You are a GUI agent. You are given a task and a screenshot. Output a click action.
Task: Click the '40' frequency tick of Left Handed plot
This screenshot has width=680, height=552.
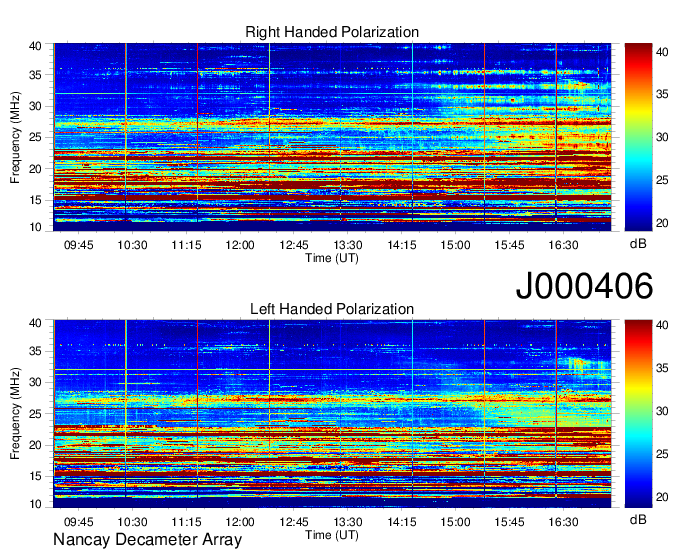(35, 323)
